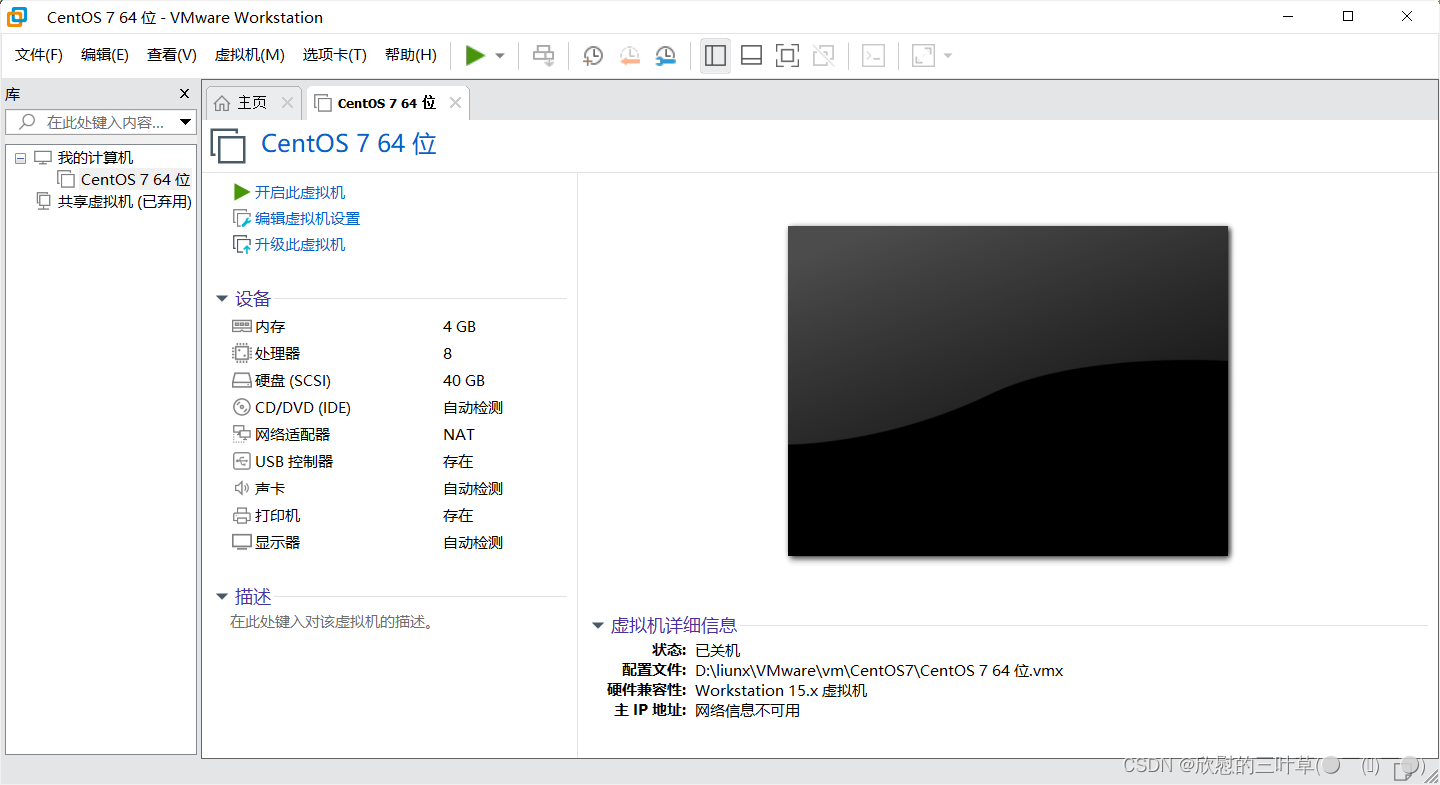Image resolution: width=1440 pixels, height=785 pixels.
Task: Click the 打印机 device label
Action: coord(278,515)
